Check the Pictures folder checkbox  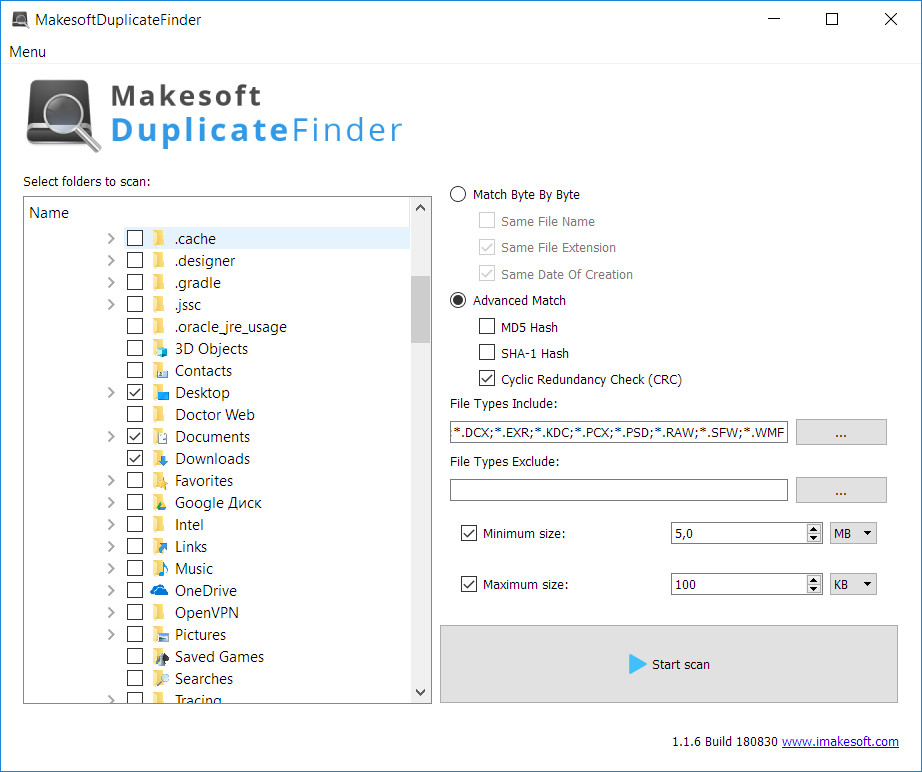(x=135, y=634)
